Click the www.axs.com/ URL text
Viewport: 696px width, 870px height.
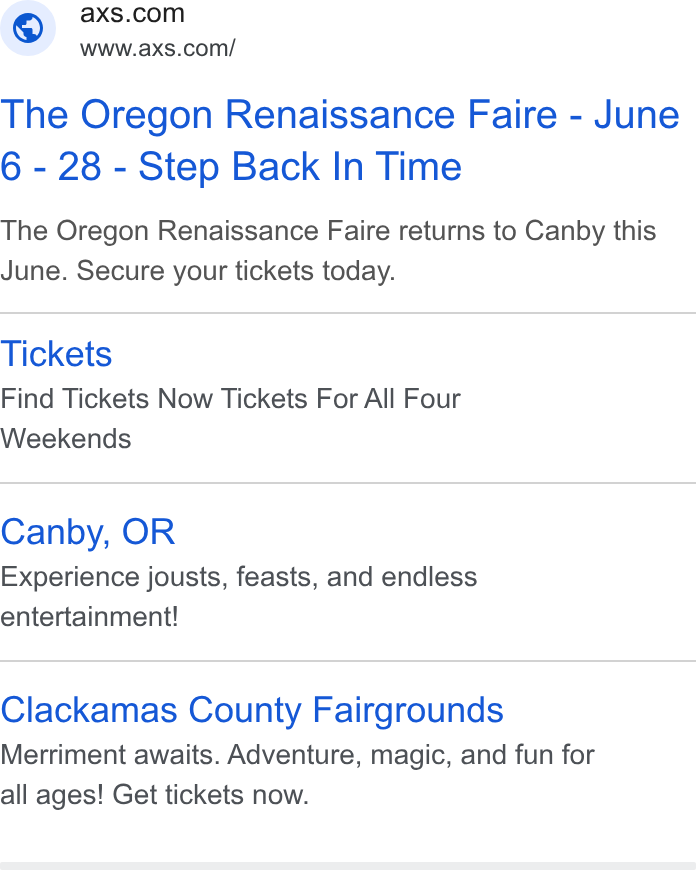click(x=158, y=48)
